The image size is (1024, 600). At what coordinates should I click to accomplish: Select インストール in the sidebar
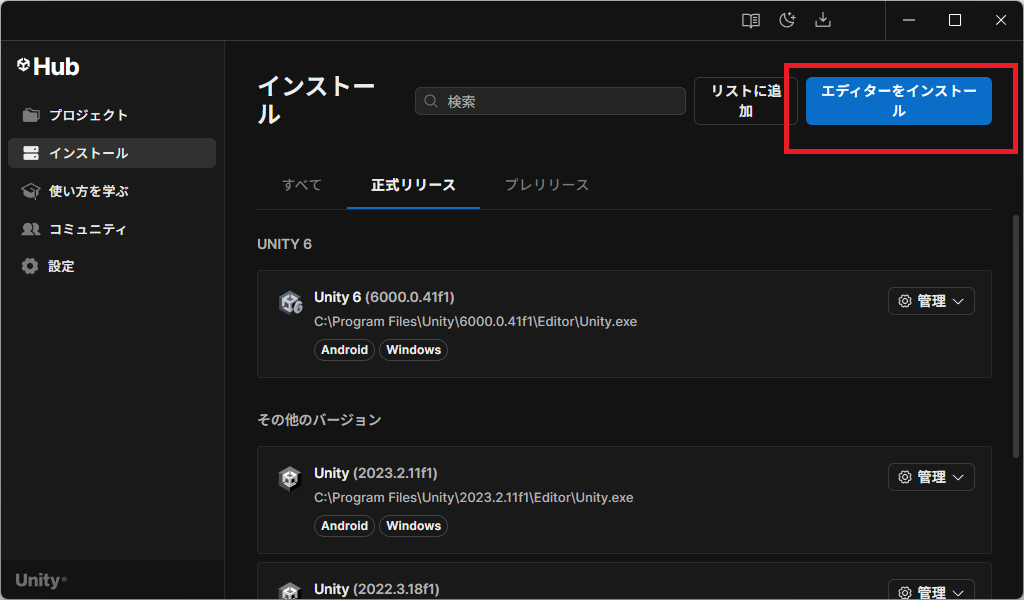pos(112,153)
